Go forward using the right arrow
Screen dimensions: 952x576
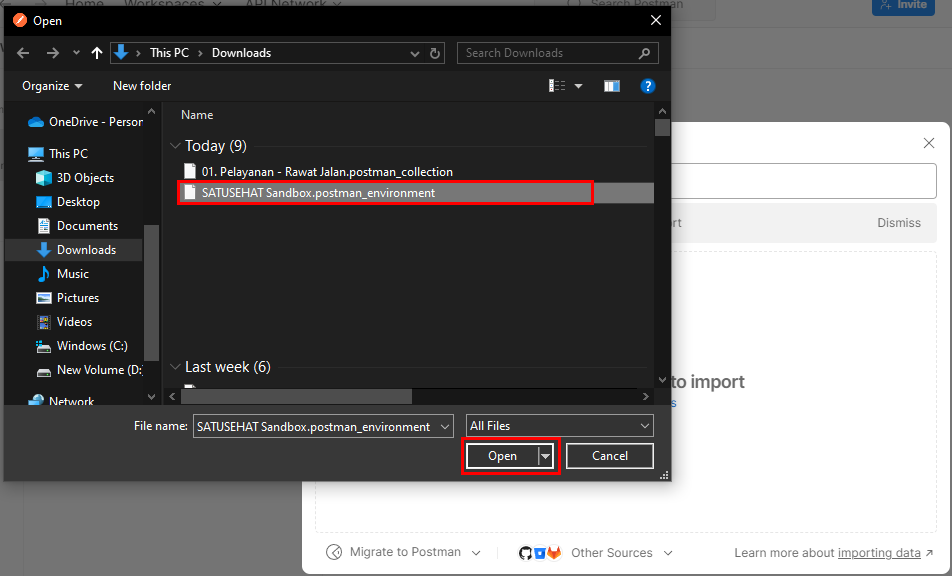click(x=53, y=53)
